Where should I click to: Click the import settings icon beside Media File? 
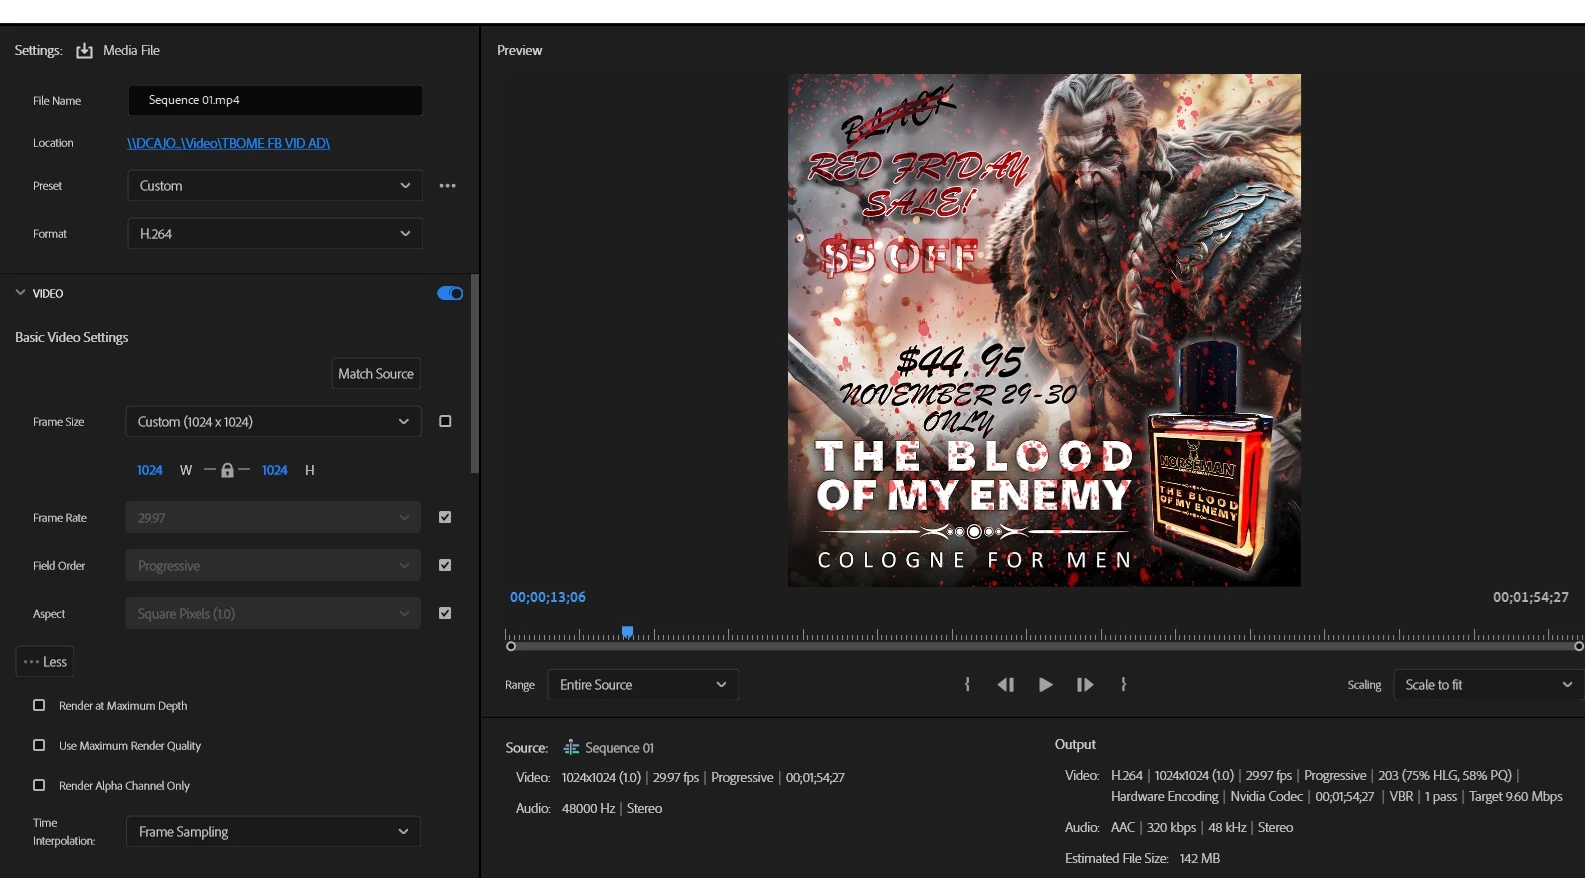84,51
